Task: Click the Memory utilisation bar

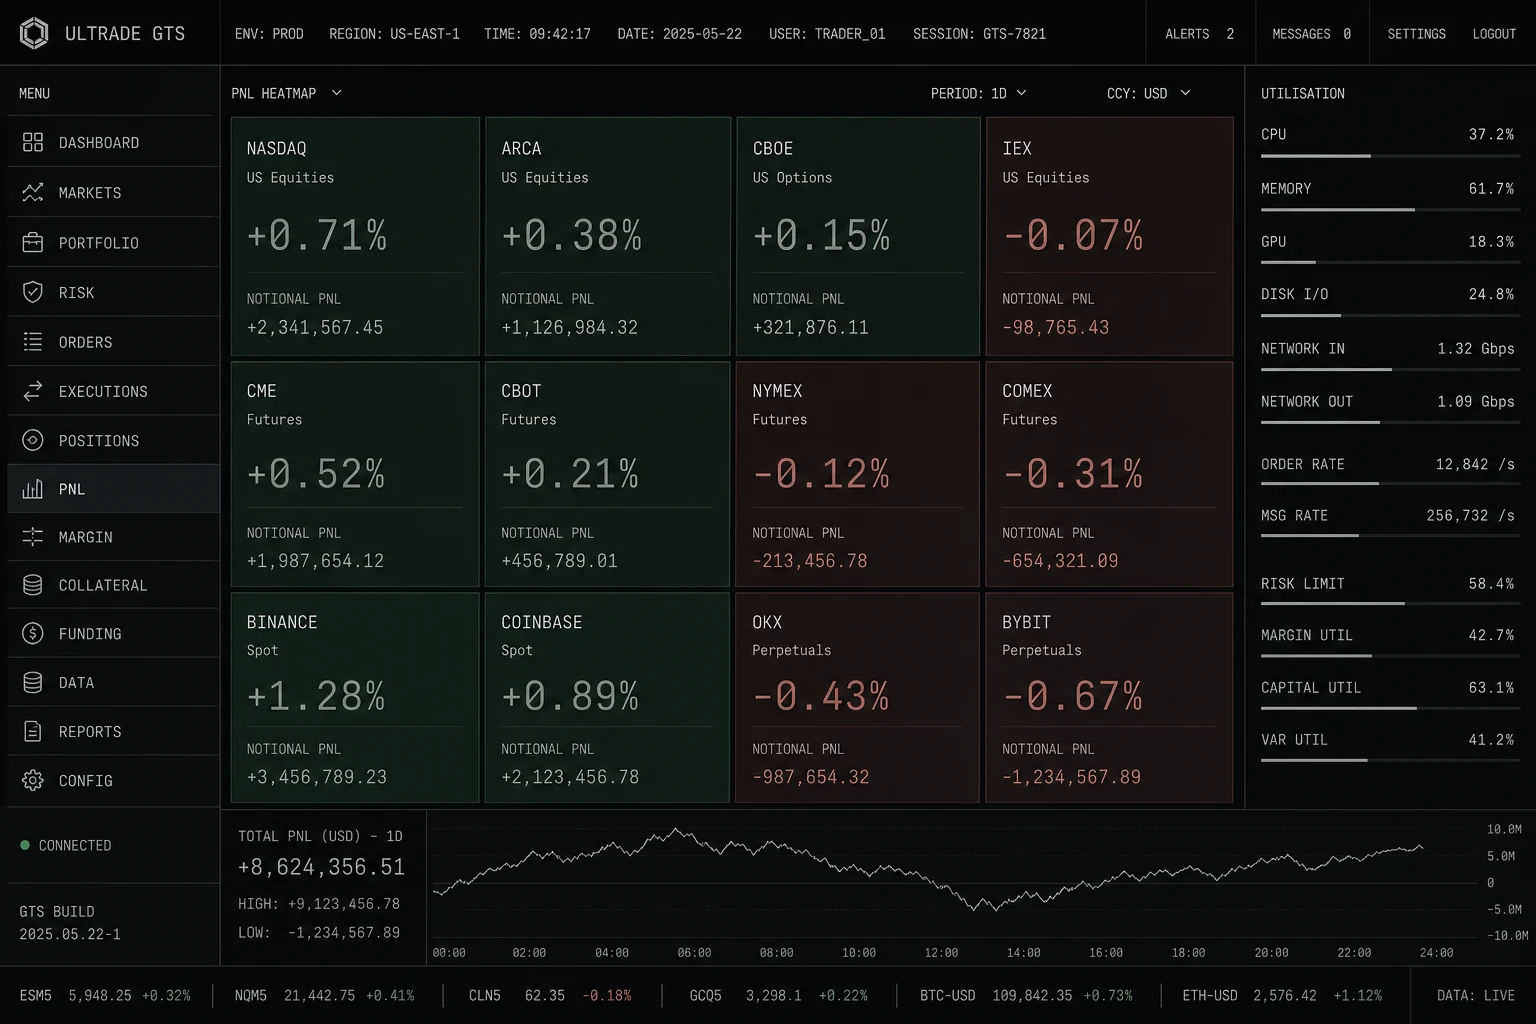Action: coord(1388,210)
